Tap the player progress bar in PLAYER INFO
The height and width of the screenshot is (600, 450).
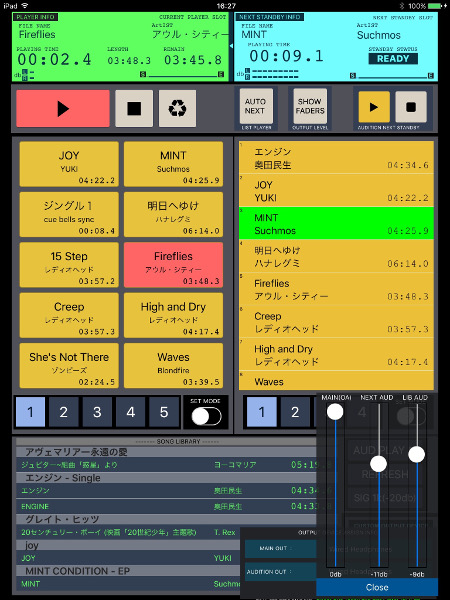click(x=182, y=75)
